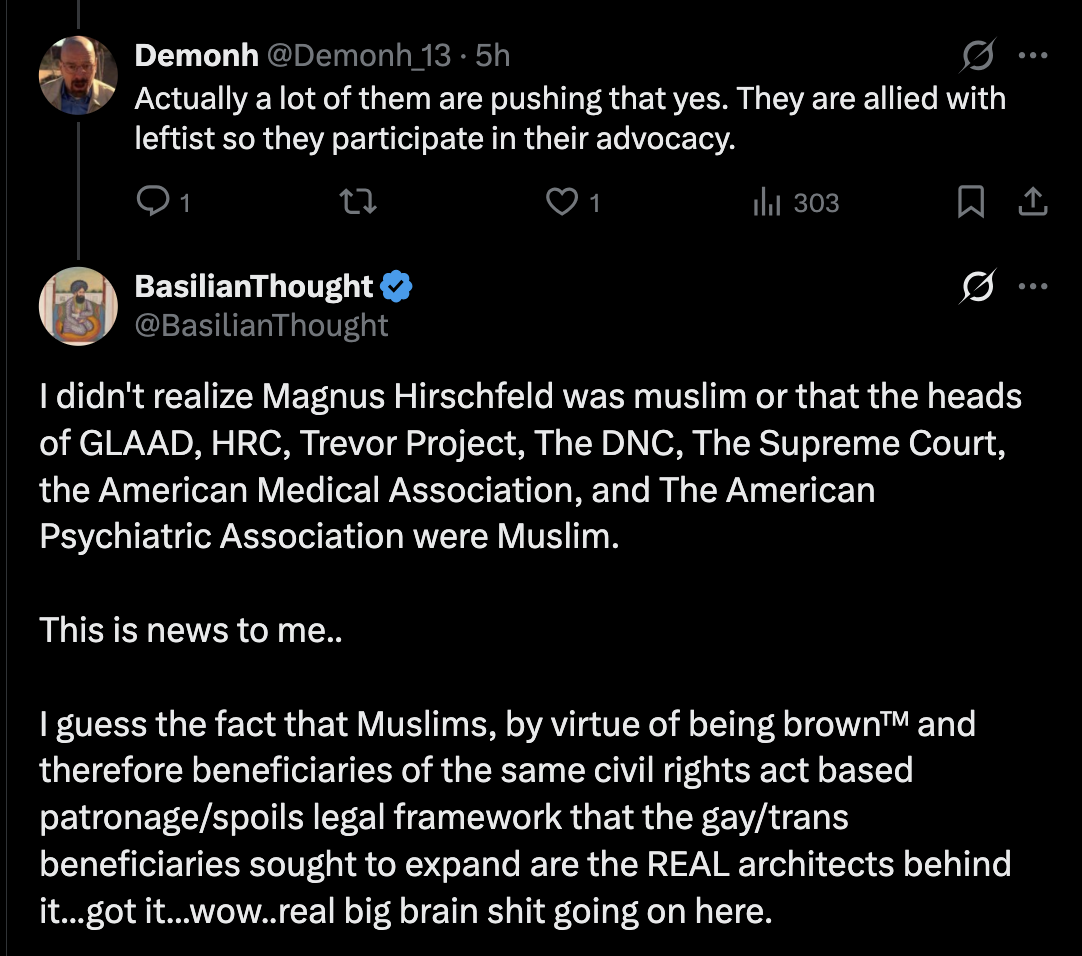1082x956 pixels.
Task: Open Demonh's profile picture
Action: (x=78, y=75)
